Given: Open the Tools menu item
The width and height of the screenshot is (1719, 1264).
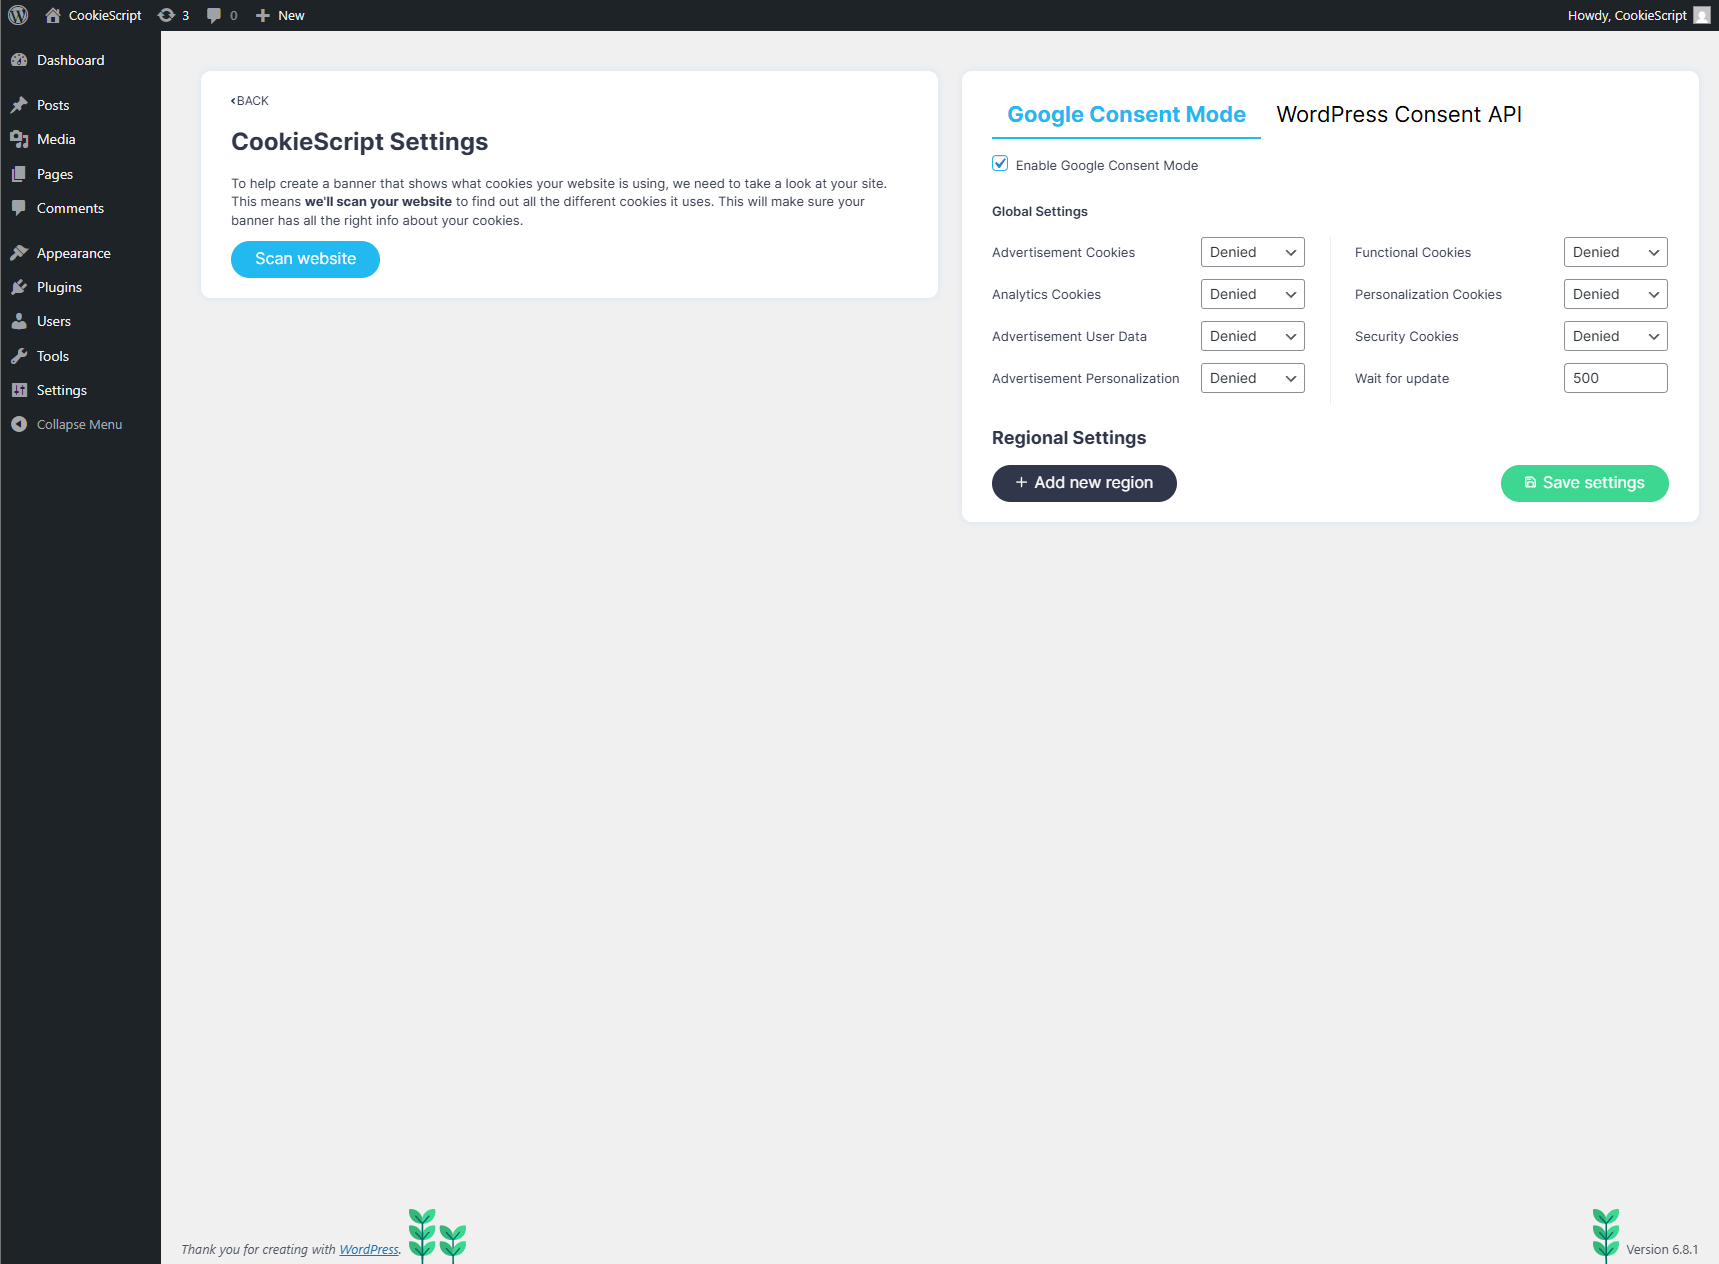Looking at the screenshot, I should [80, 356].
